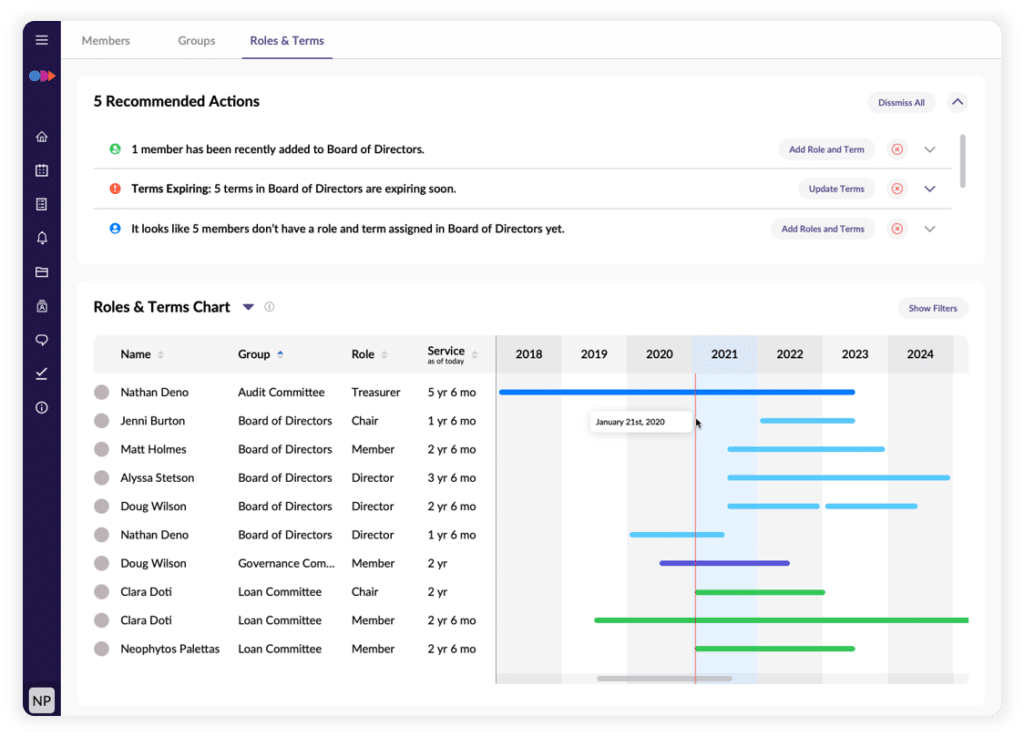Viewport: 1024px width, 737px height.
Task: Open the hamburger menu in sidebar
Action: point(41,40)
